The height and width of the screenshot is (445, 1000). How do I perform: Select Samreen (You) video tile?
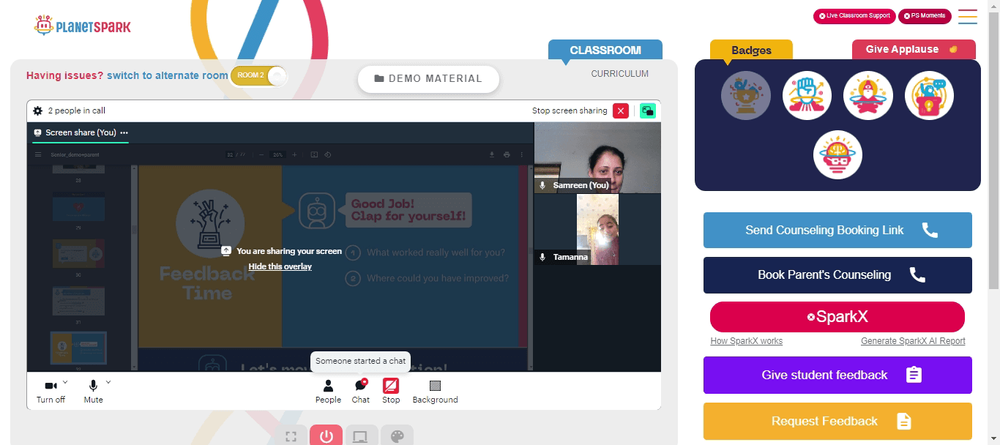coord(598,157)
